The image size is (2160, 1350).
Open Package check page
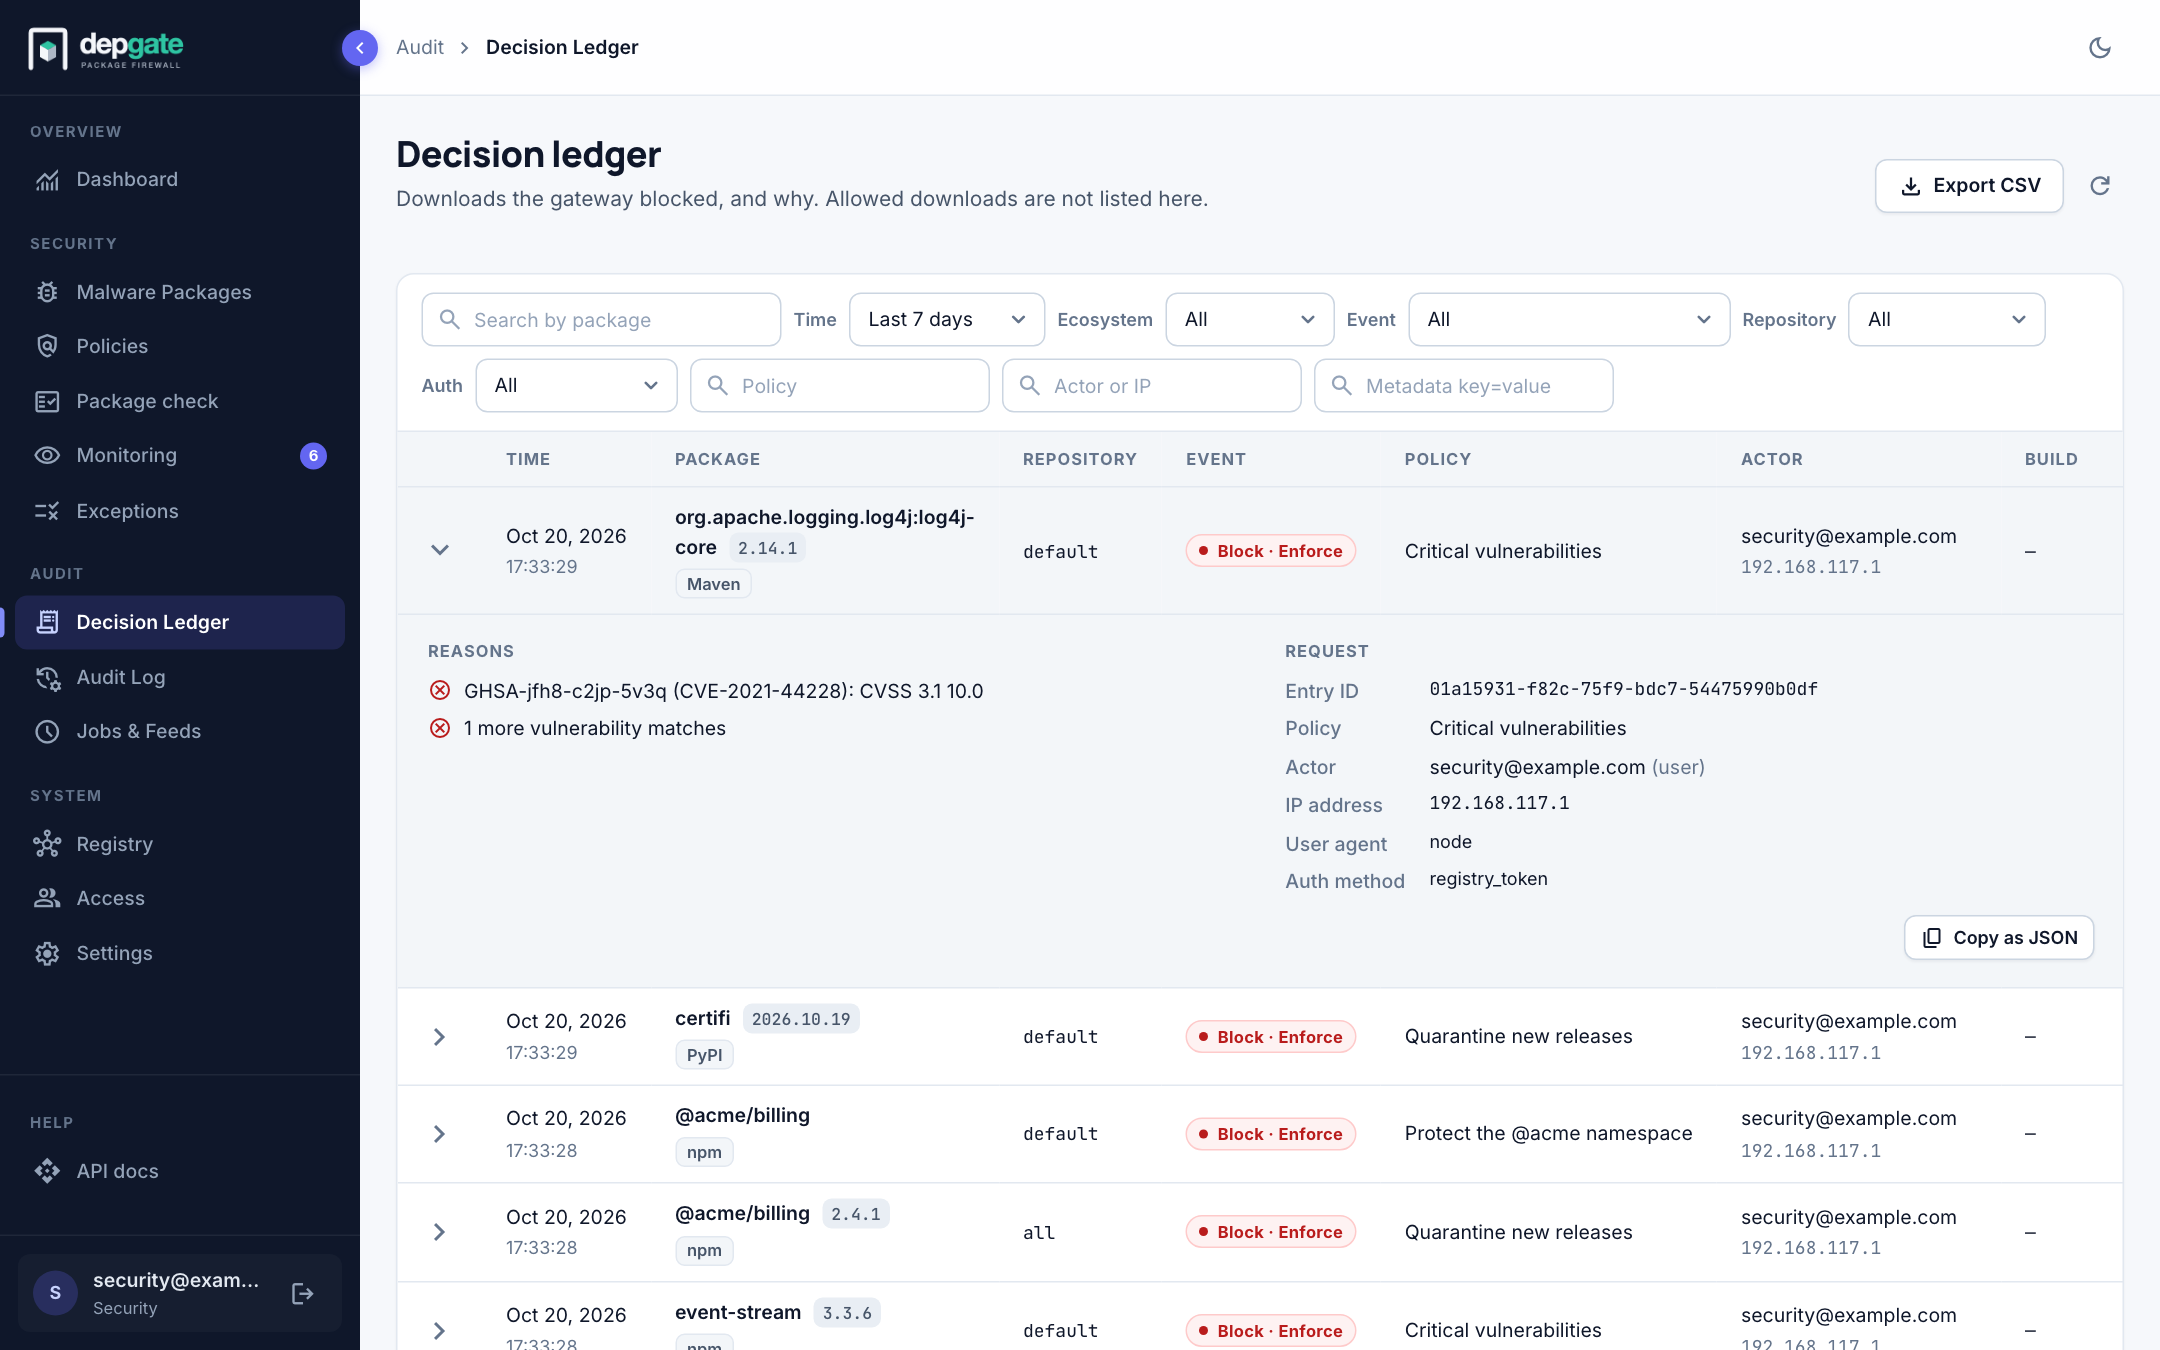click(180, 401)
